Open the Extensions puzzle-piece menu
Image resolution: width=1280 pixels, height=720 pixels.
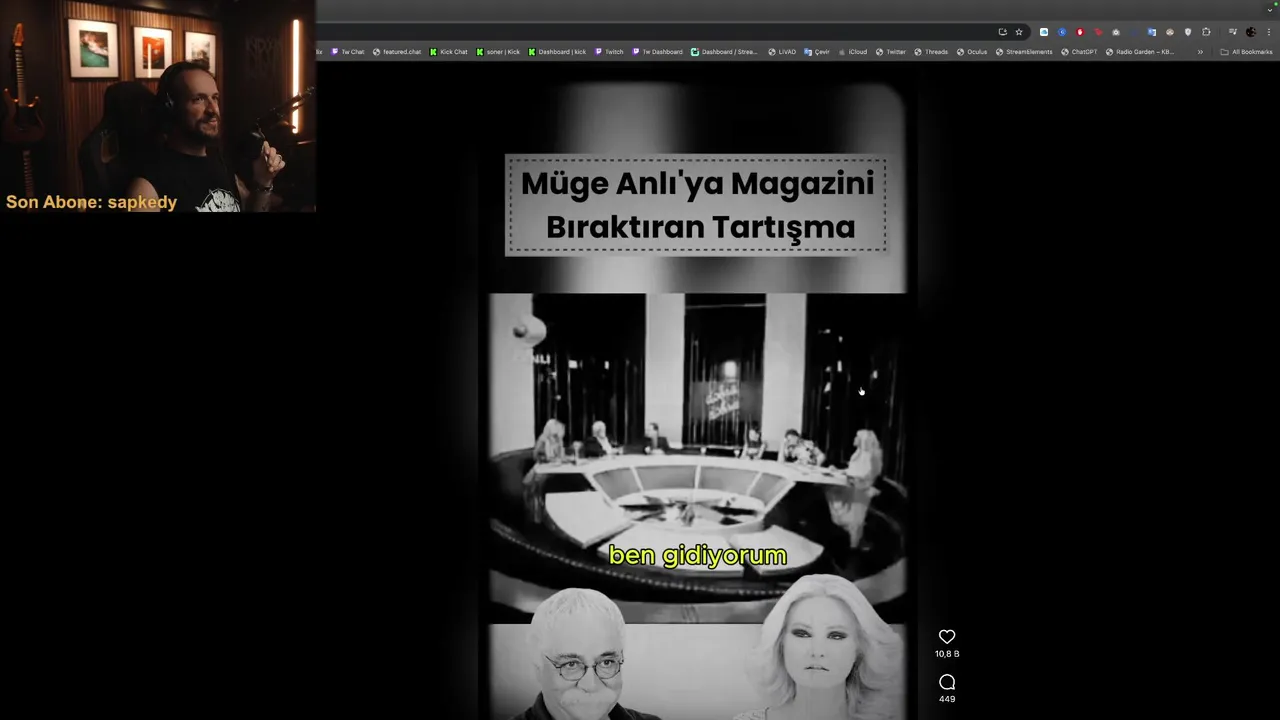(1206, 32)
